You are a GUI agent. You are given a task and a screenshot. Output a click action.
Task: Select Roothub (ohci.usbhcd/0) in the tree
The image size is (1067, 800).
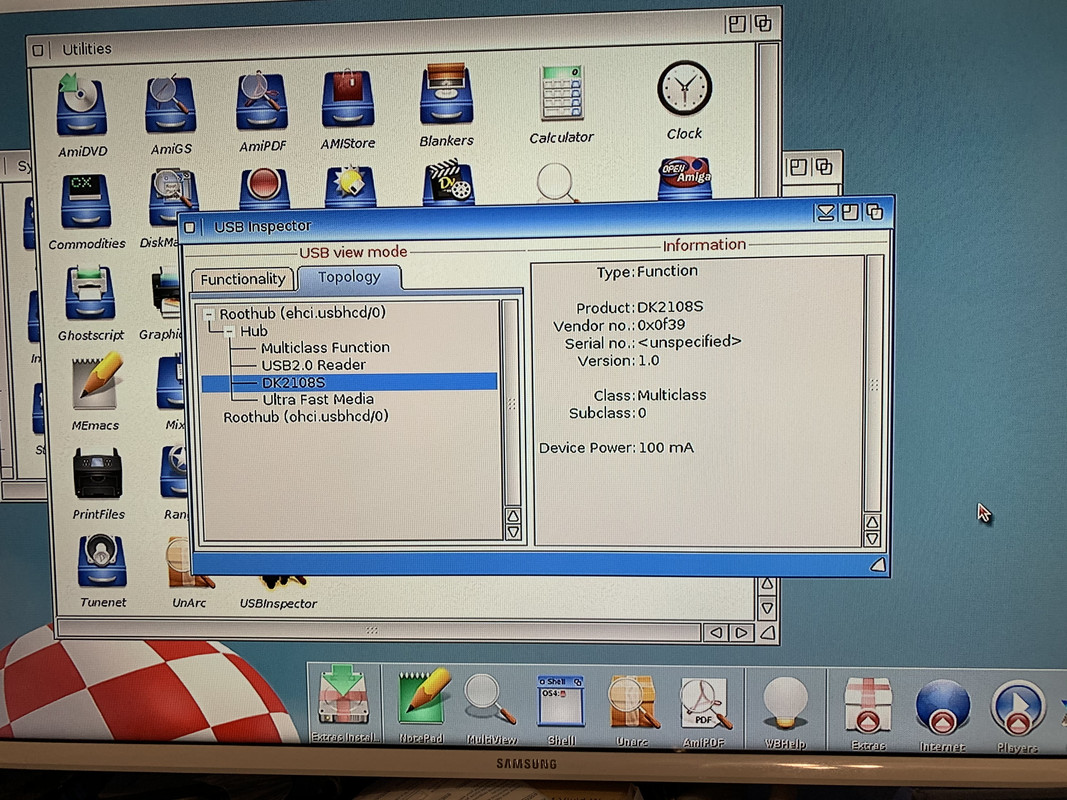point(306,416)
